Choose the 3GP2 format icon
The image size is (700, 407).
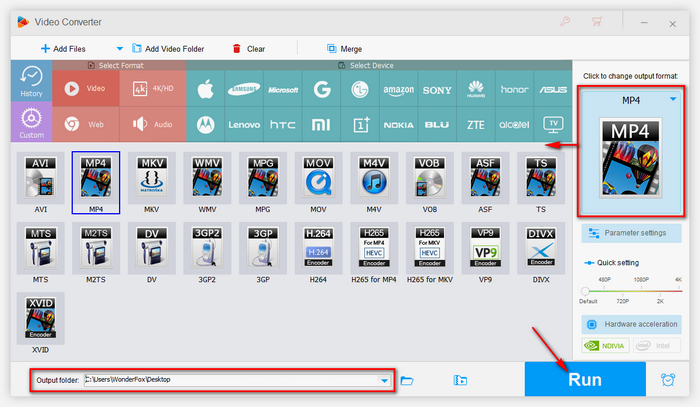click(x=207, y=248)
